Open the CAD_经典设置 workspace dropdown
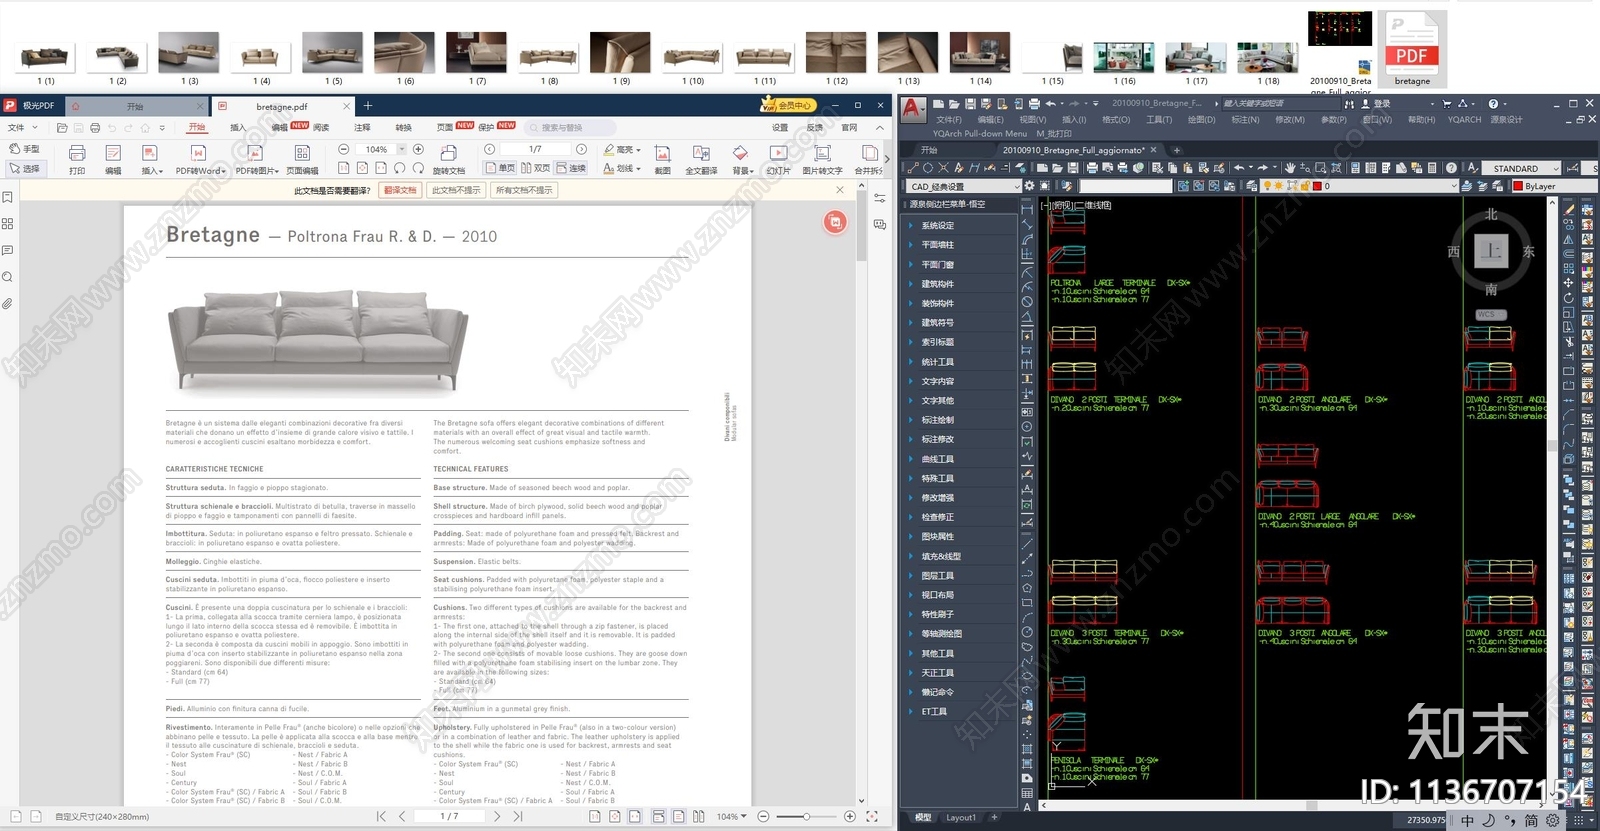The height and width of the screenshot is (831, 1600). [964, 186]
